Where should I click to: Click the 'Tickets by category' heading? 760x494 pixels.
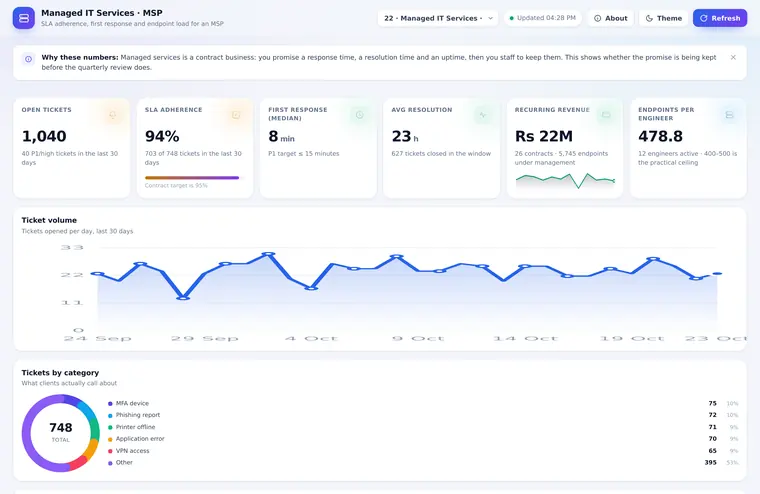[x=60, y=373]
